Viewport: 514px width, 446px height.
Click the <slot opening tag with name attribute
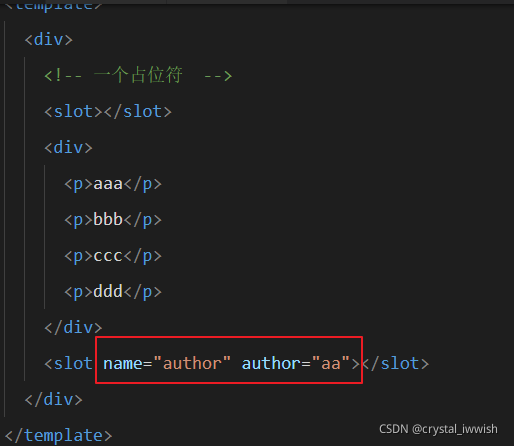(68, 363)
